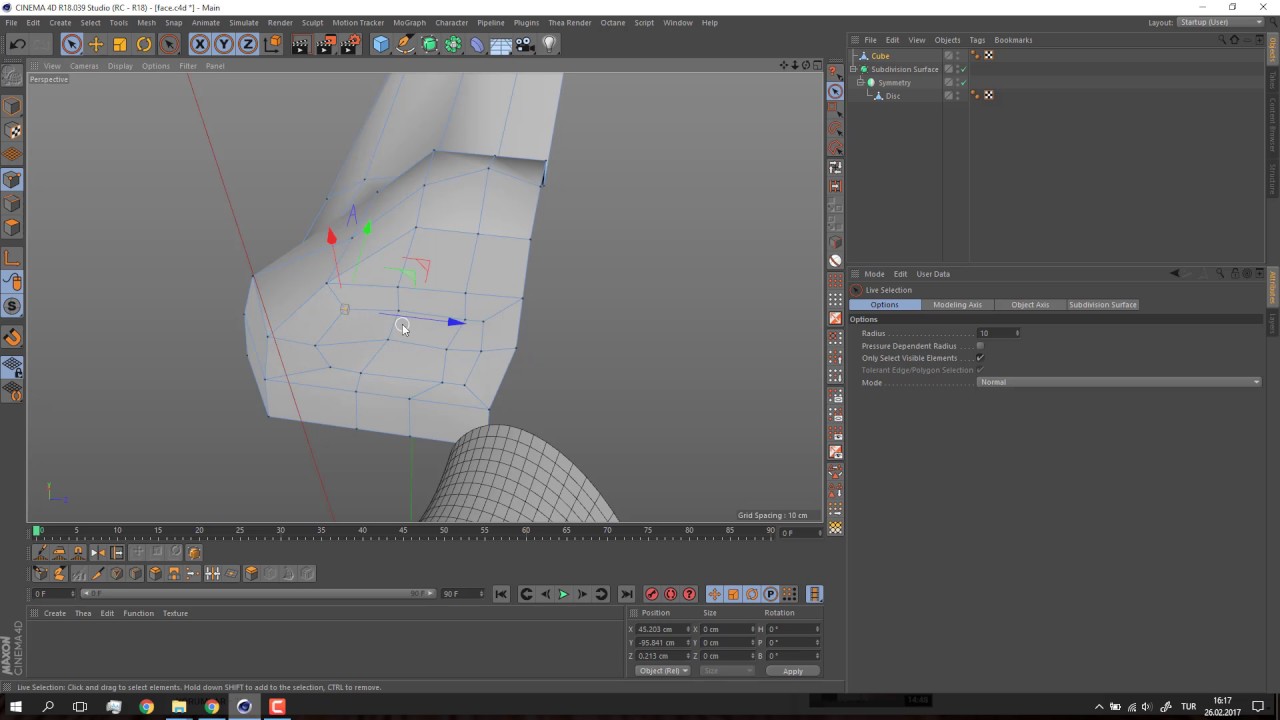Open the Edit Render Settings icon
1280x720 pixels.
point(350,44)
